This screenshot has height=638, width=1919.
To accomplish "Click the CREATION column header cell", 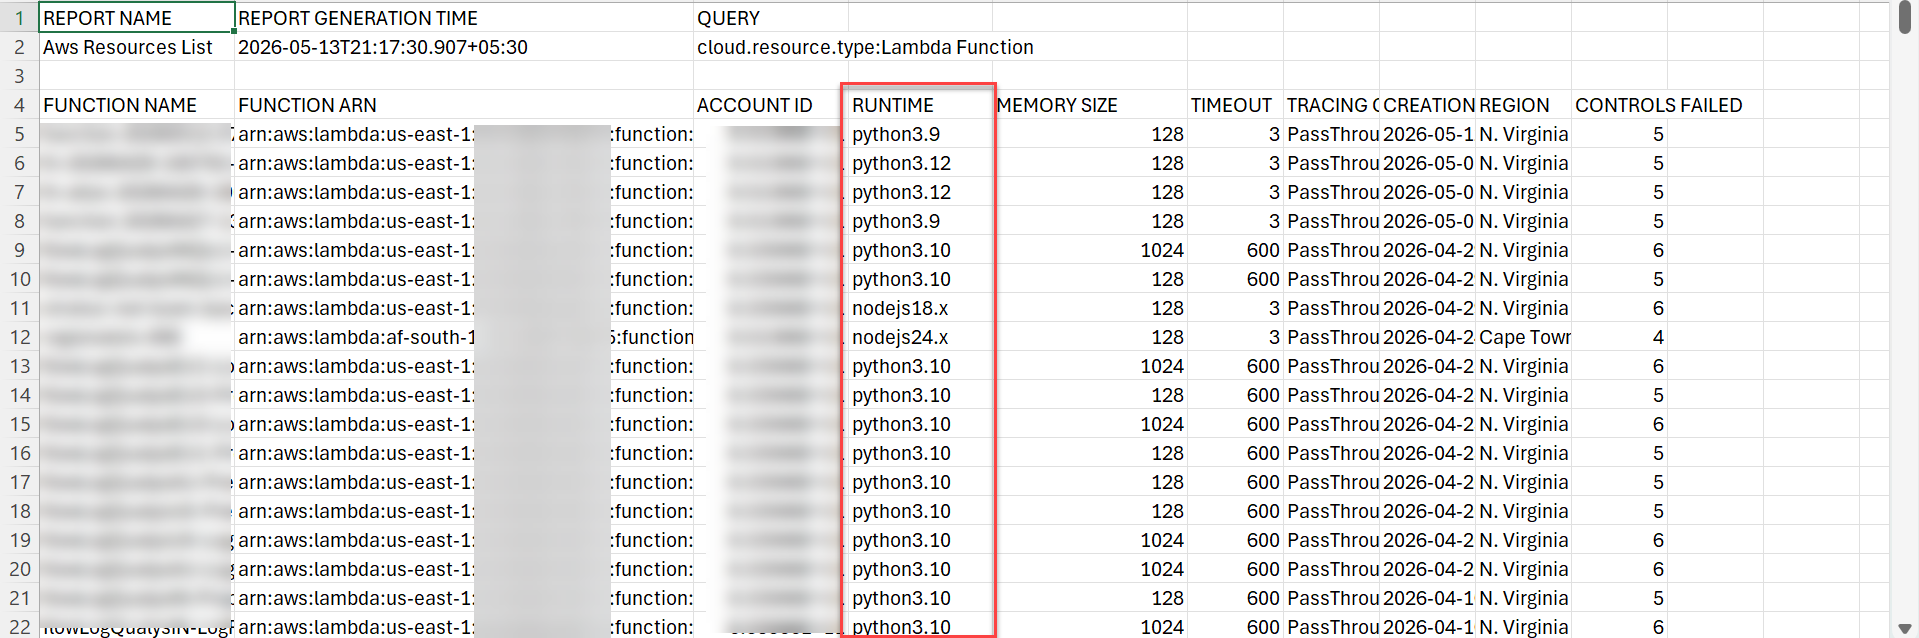I will point(1427,105).
